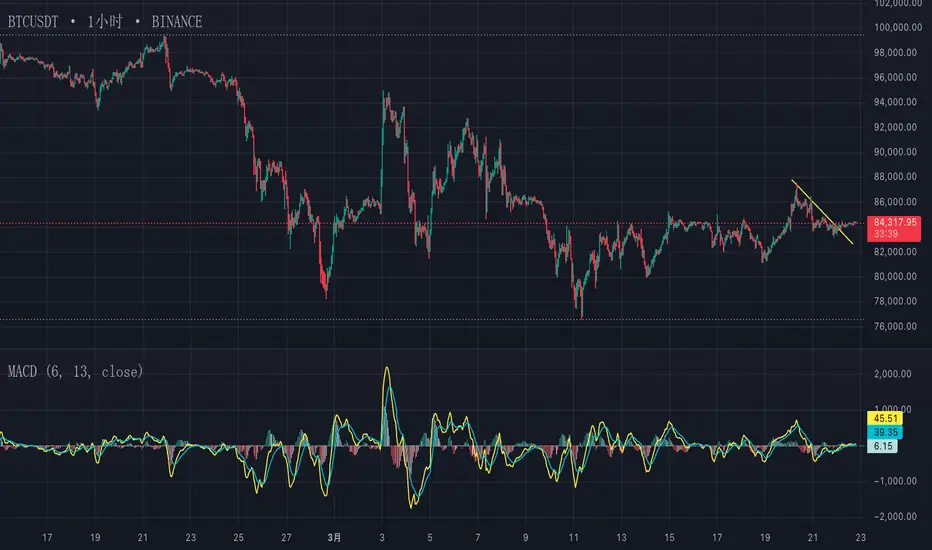Click date 17 at left of time axis
The height and width of the screenshot is (550, 932).
[47, 538]
